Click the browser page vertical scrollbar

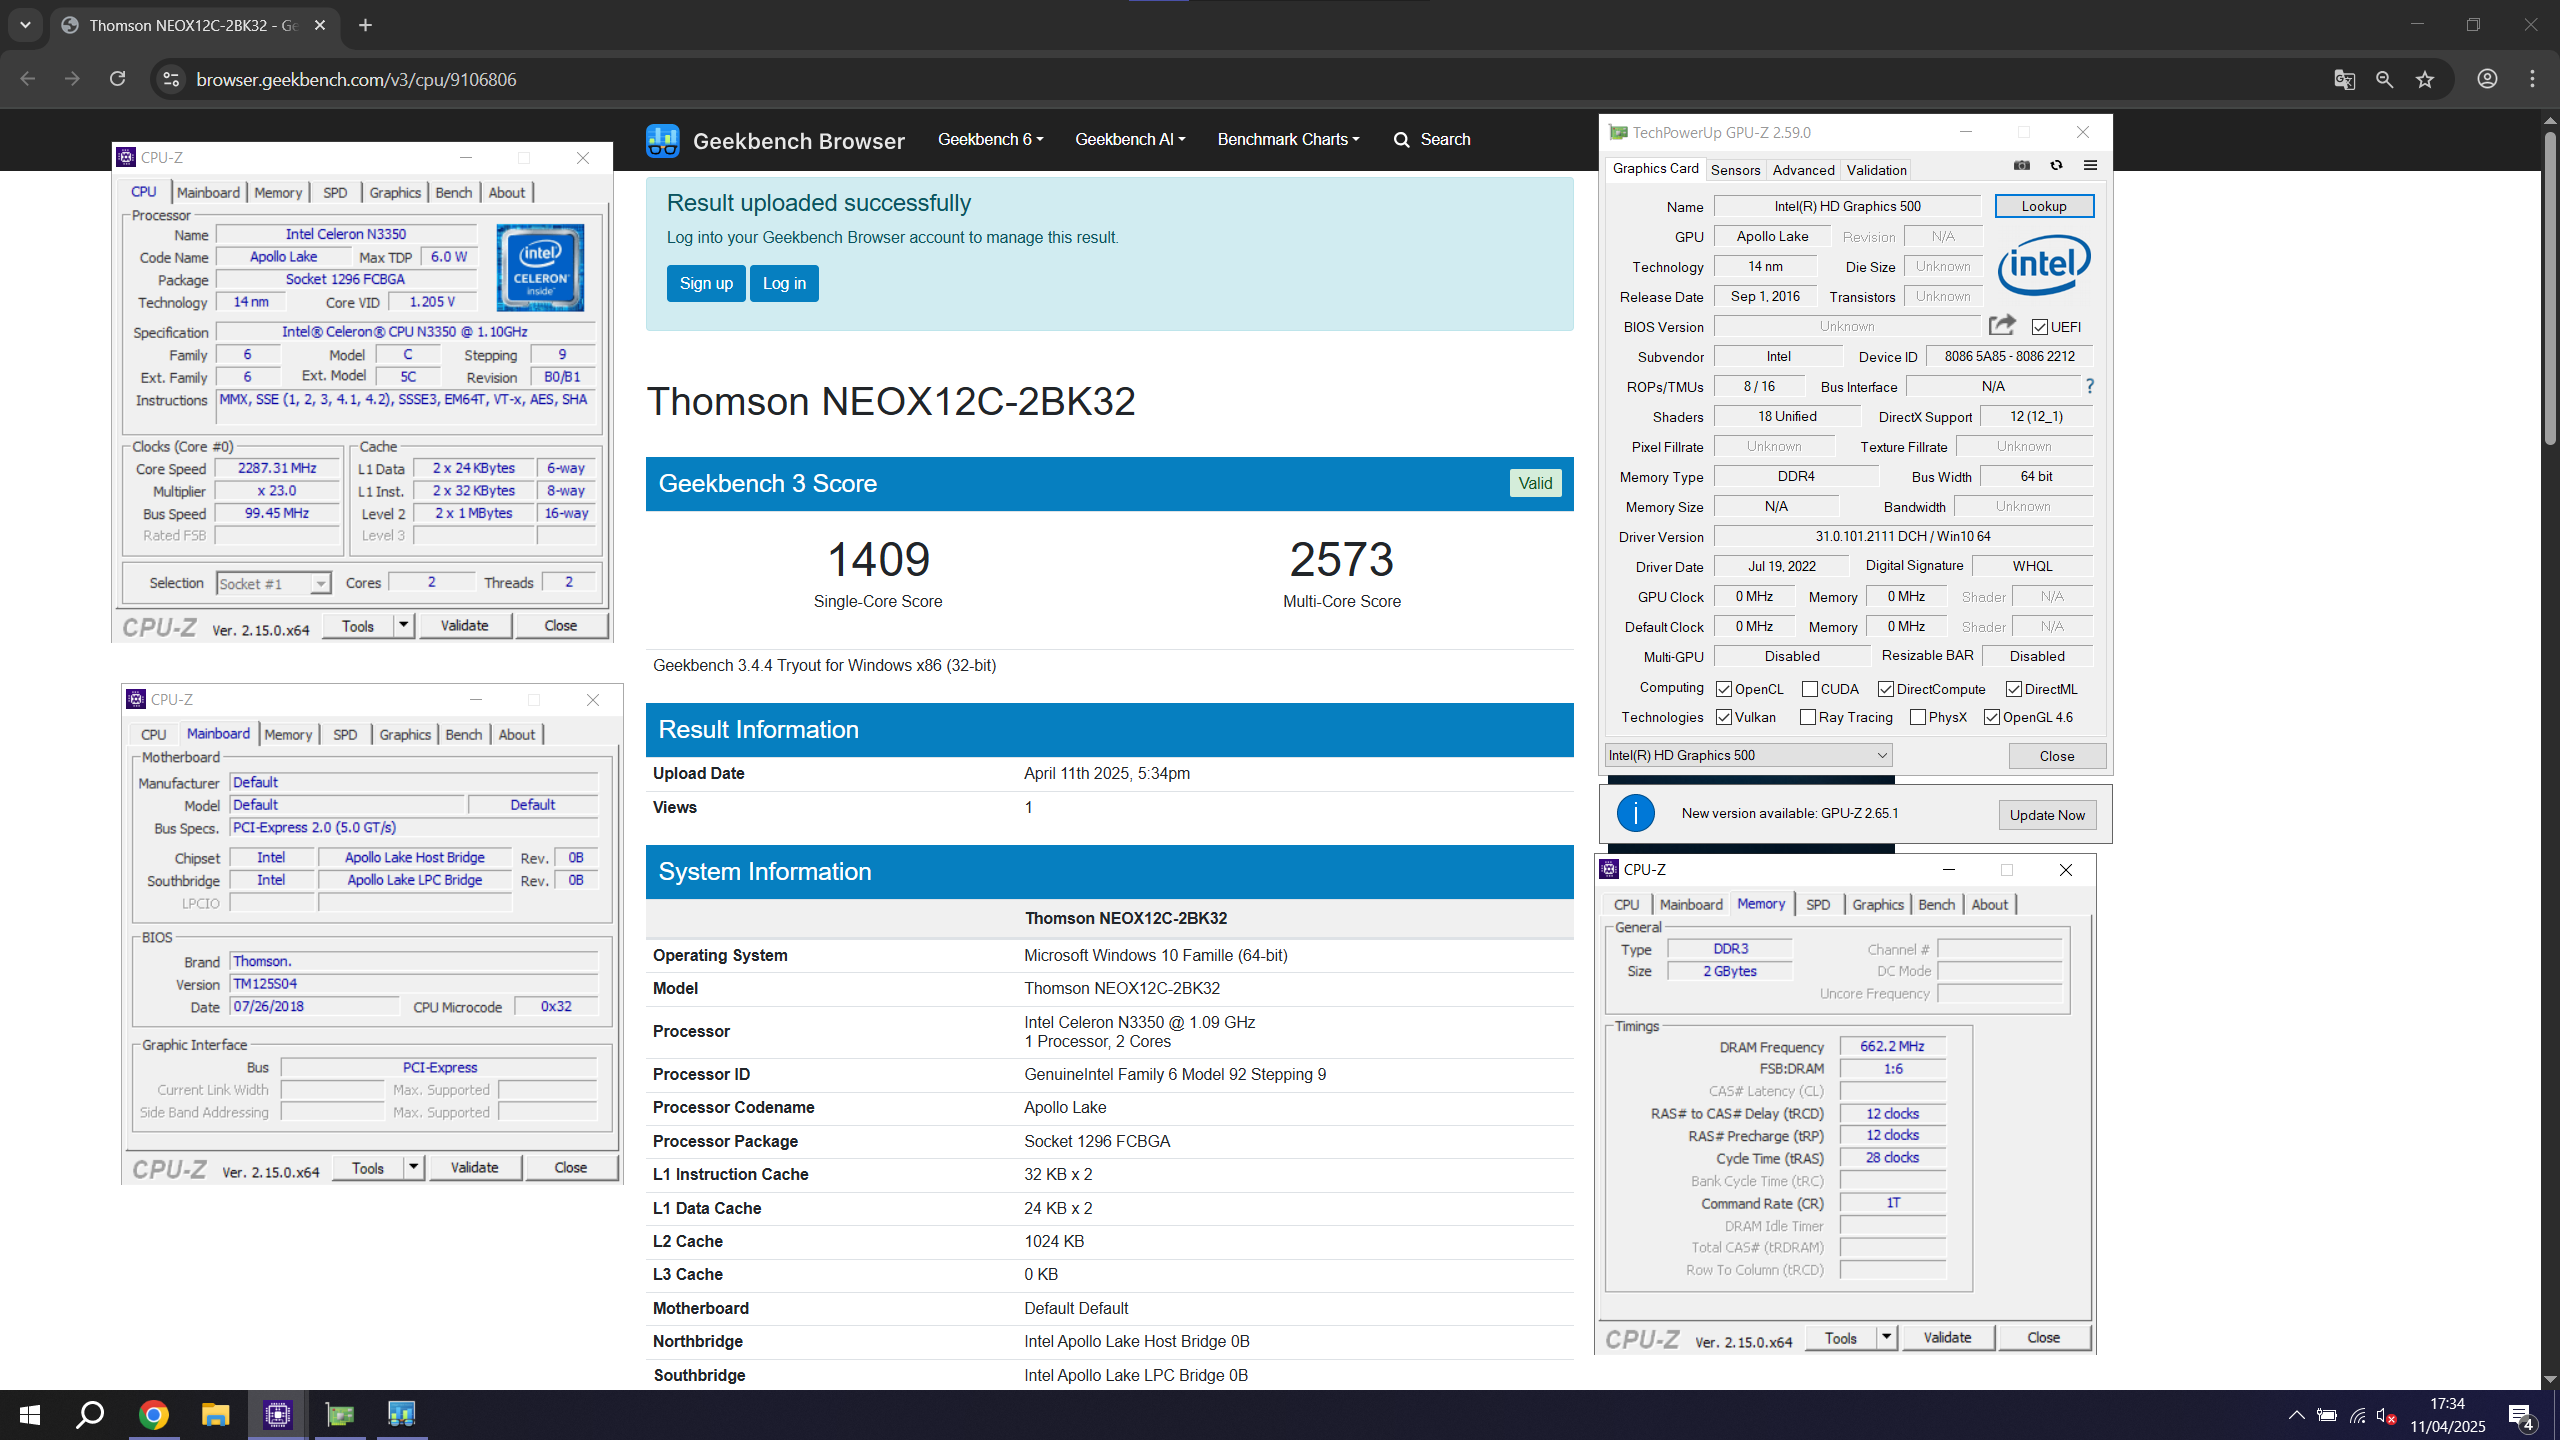click(x=2550, y=290)
